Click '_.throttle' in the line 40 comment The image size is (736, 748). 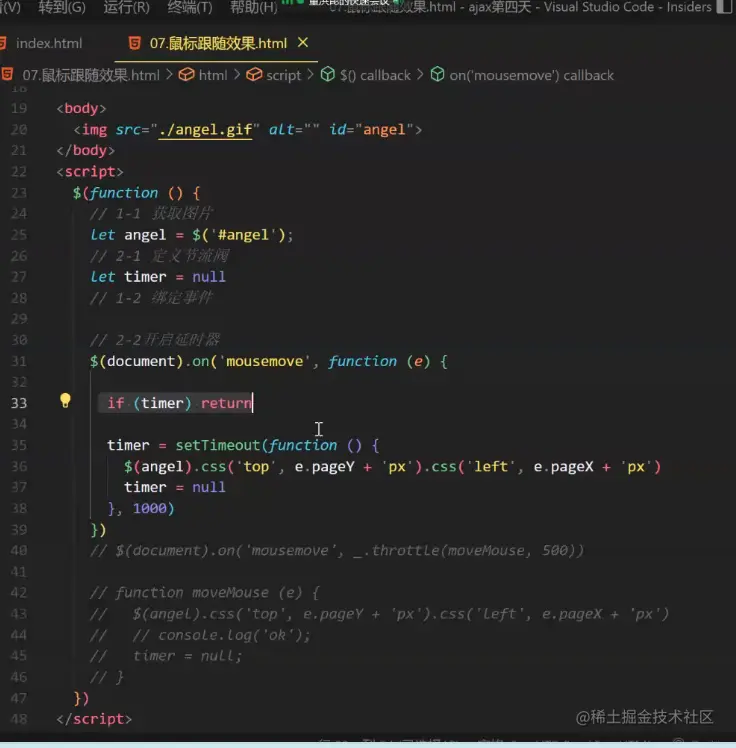[396, 551]
